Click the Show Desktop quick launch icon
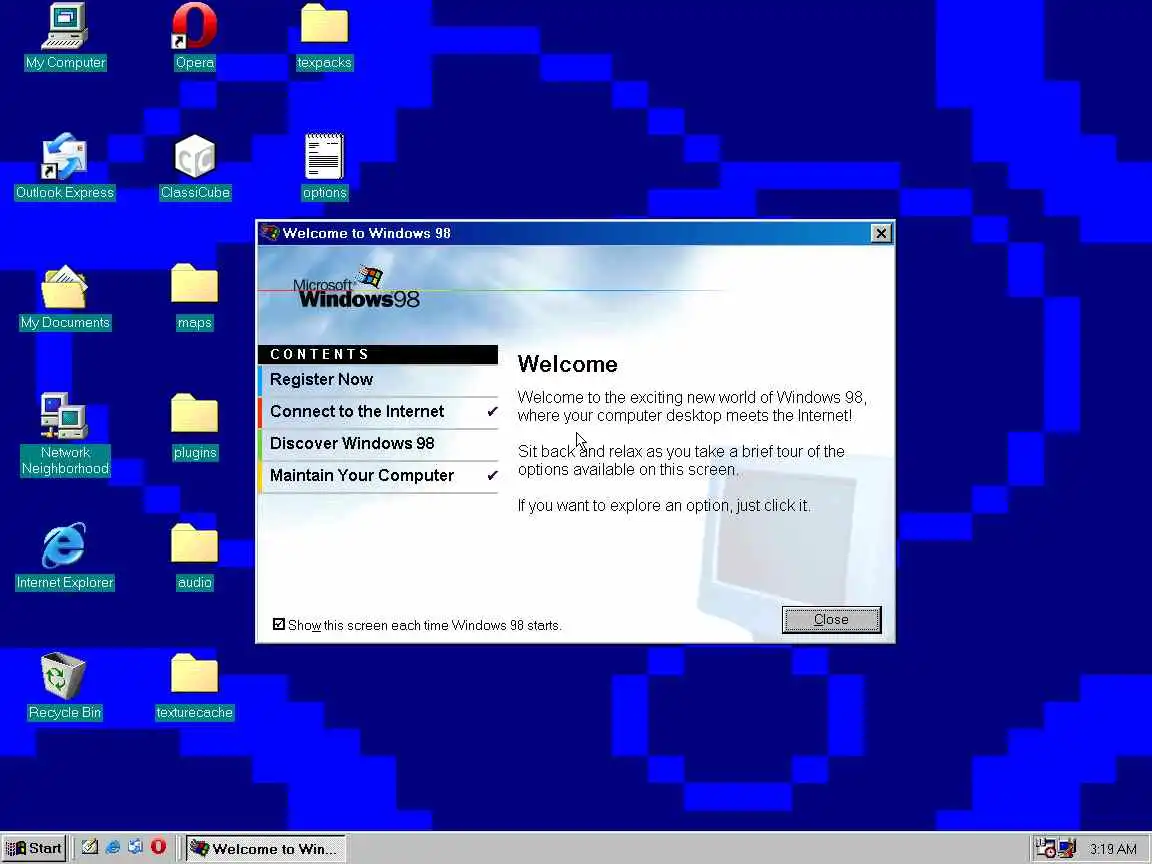This screenshot has width=1152, height=864. click(x=90, y=847)
